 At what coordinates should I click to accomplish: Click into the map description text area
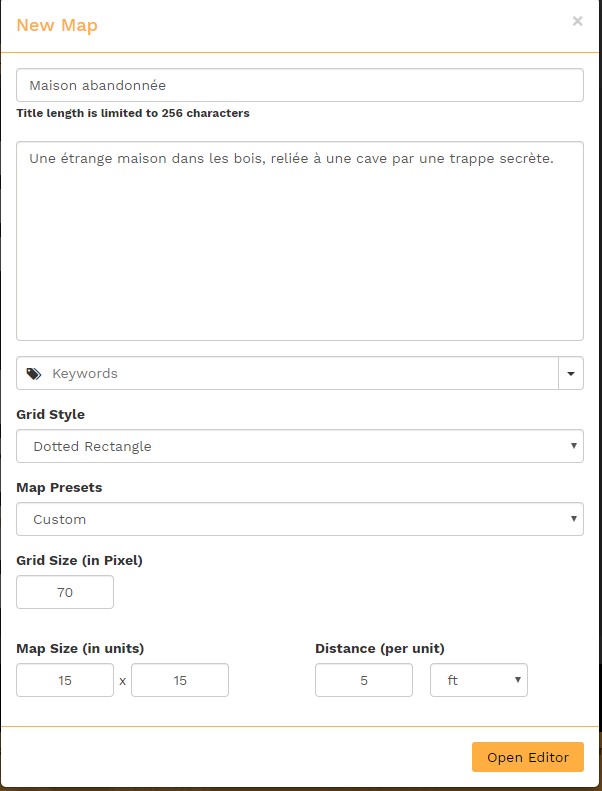click(x=300, y=240)
